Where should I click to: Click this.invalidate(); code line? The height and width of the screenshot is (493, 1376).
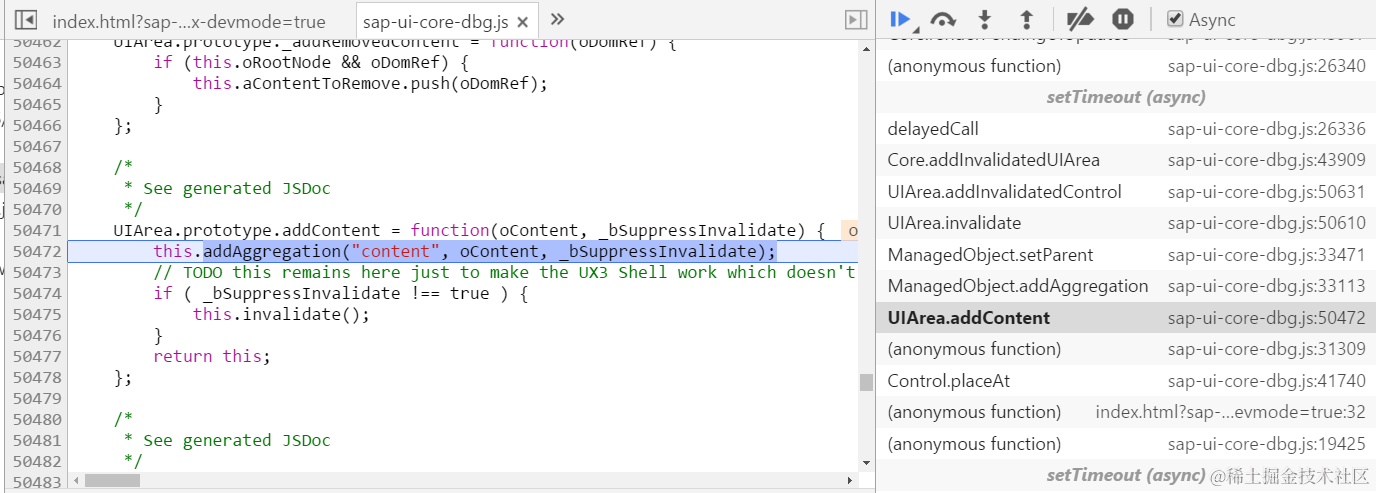pyautogui.click(x=281, y=315)
